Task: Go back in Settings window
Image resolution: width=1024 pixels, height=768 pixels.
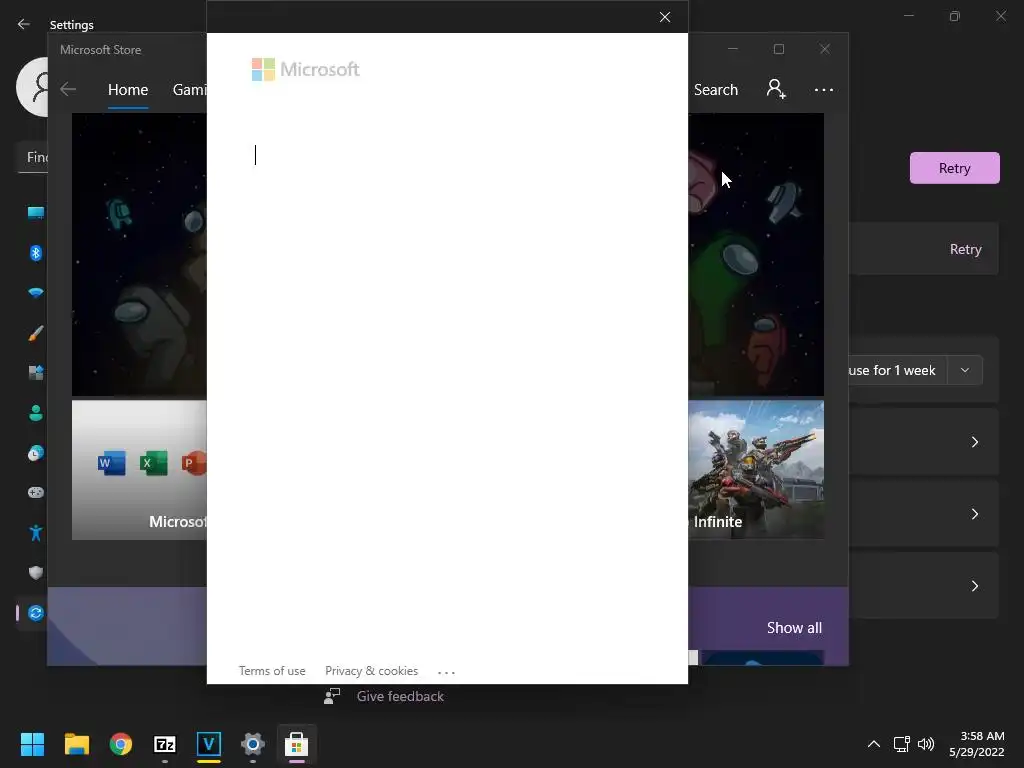Action: pos(24,24)
